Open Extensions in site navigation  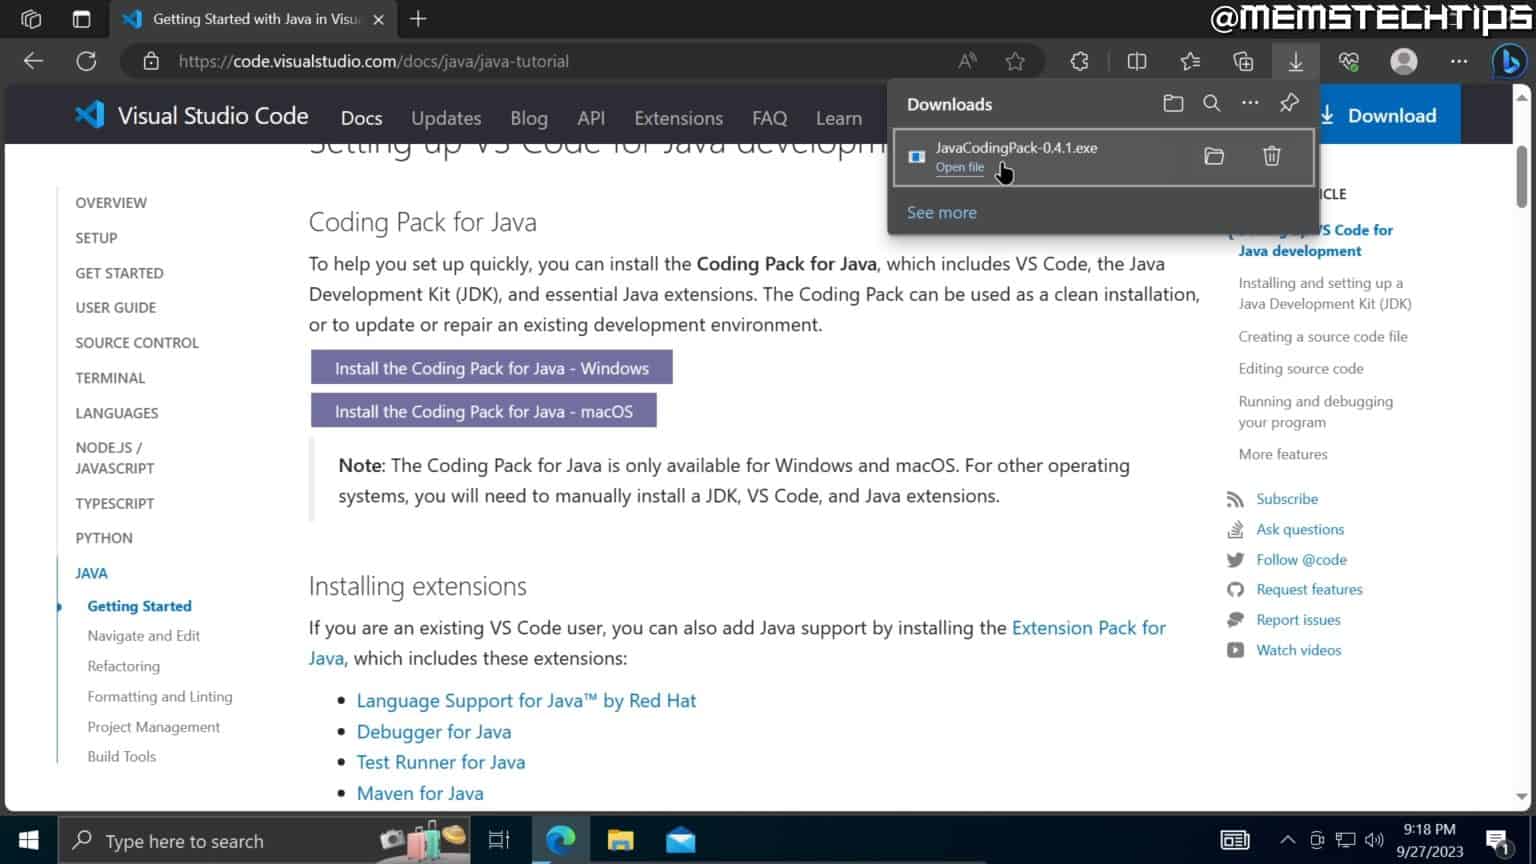pos(678,118)
